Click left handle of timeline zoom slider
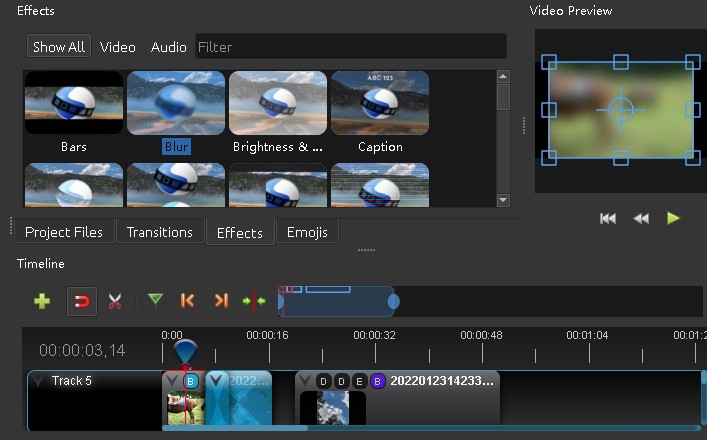This screenshot has width=707, height=440. click(280, 302)
